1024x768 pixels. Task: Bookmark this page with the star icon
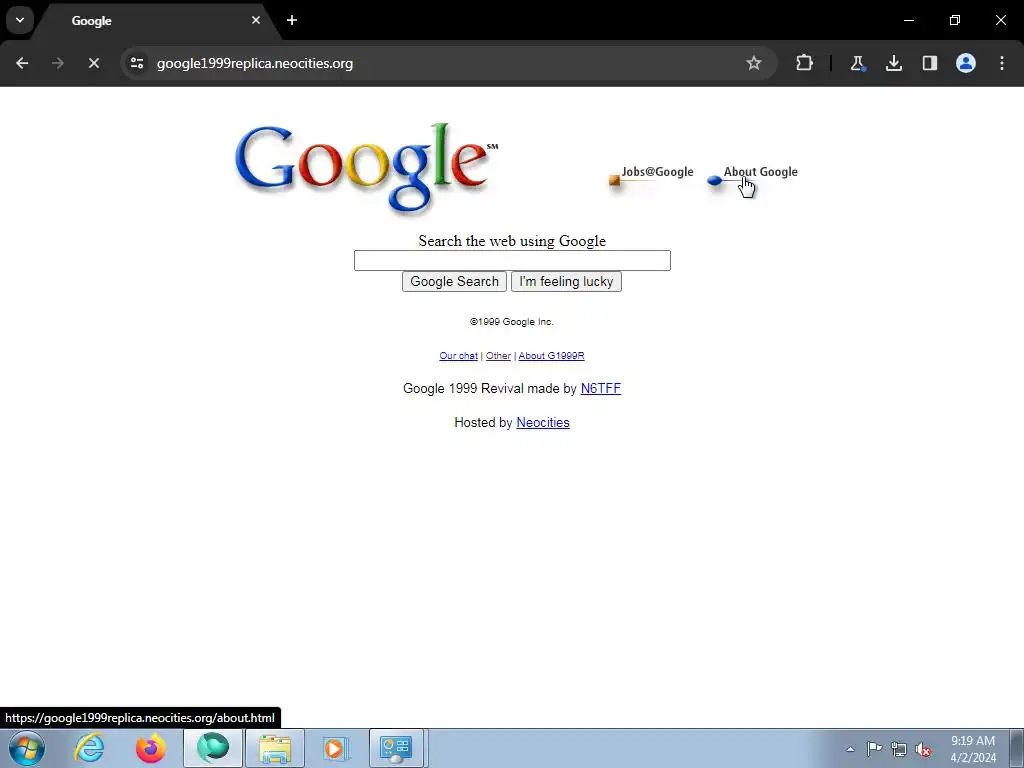coord(754,63)
